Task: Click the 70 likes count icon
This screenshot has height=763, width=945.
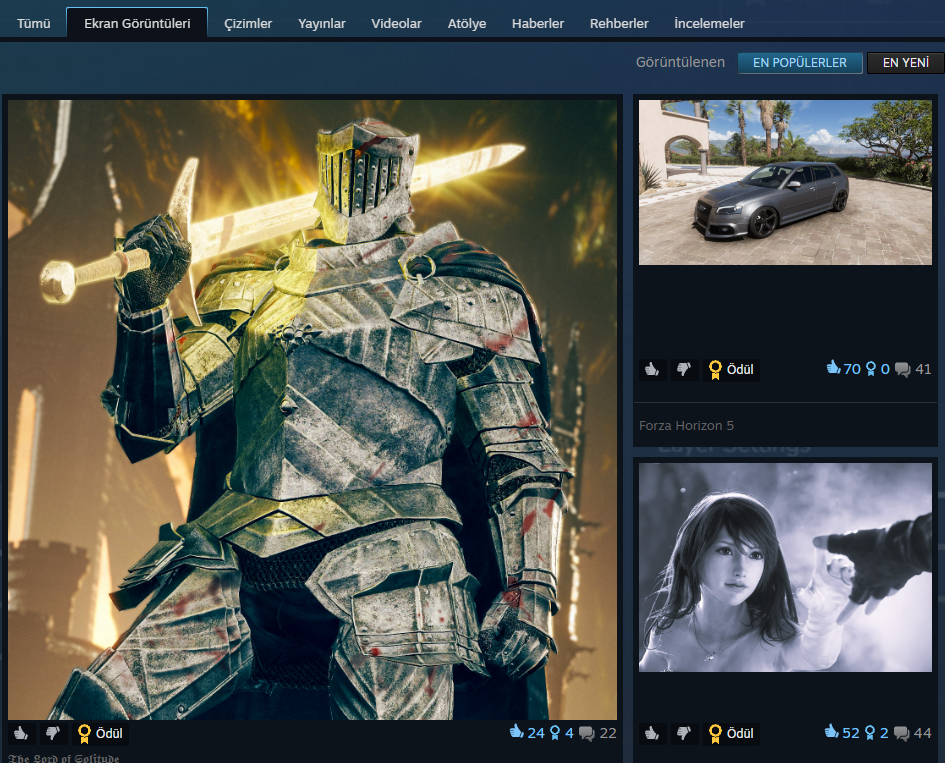Action: [834, 367]
